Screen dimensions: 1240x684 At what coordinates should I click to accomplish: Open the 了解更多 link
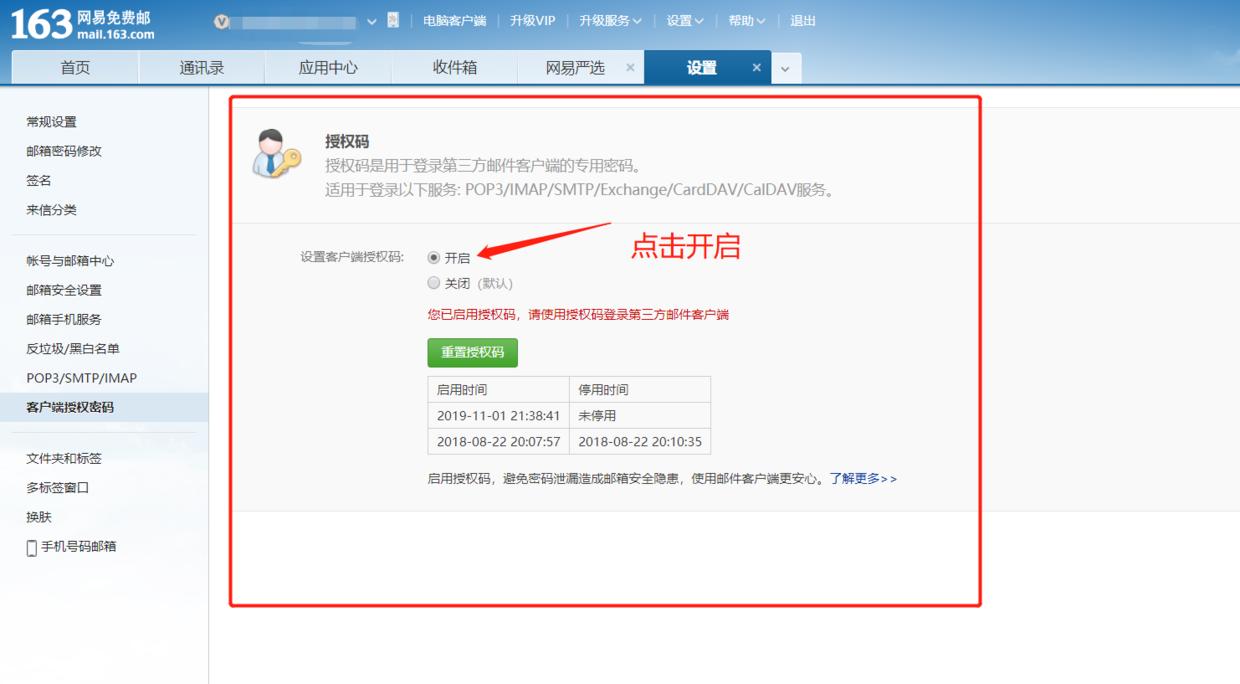[866, 479]
